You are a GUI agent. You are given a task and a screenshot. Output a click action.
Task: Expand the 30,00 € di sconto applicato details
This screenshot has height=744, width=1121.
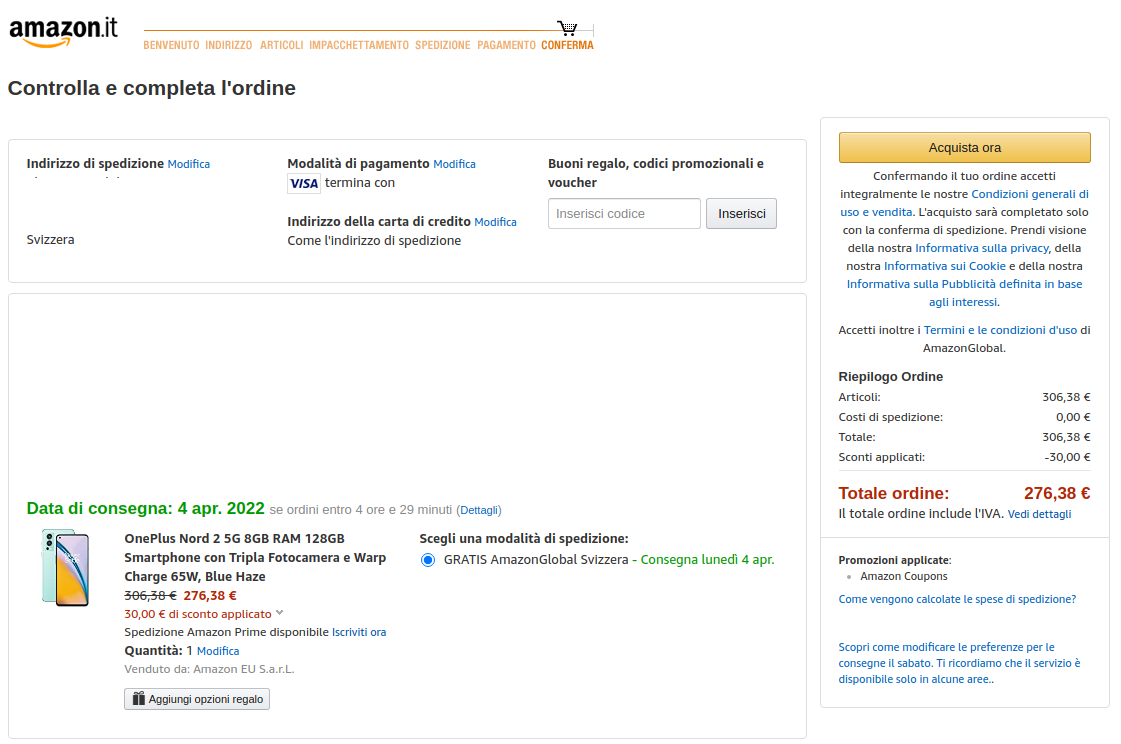coord(280,613)
